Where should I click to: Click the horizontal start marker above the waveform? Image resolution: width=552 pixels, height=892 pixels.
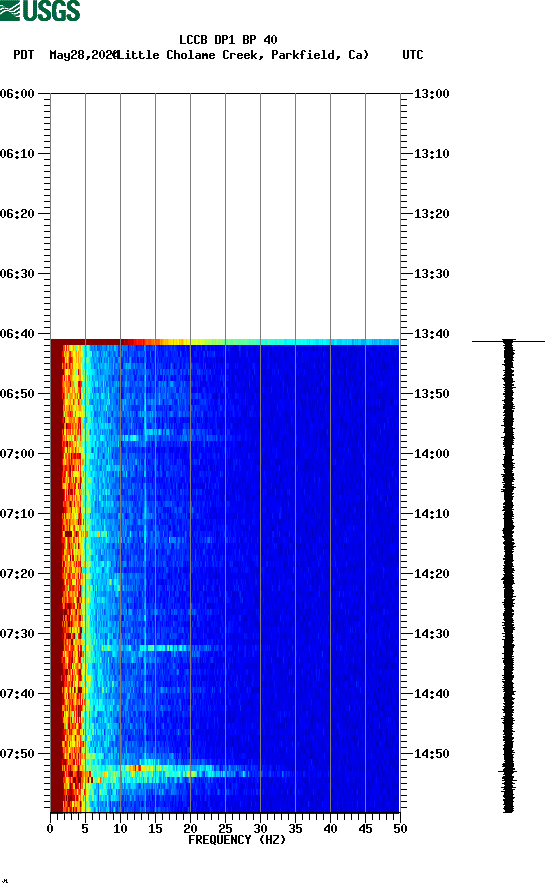[508, 341]
